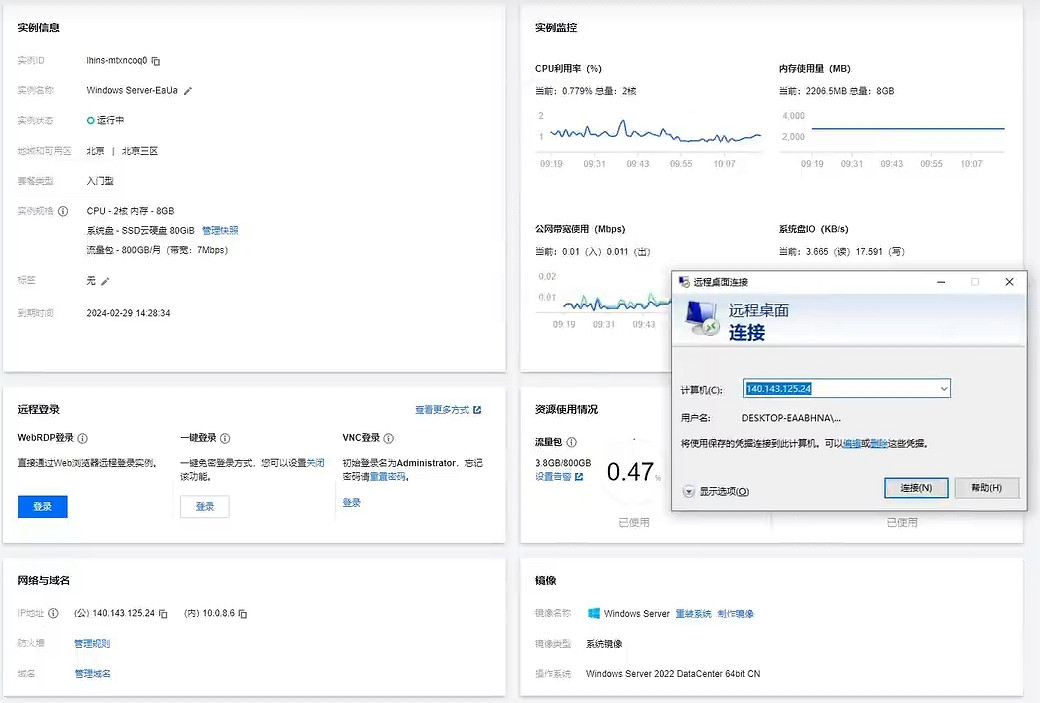
Task: Copy the public IP 140.143.125.24
Action: click(163, 613)
